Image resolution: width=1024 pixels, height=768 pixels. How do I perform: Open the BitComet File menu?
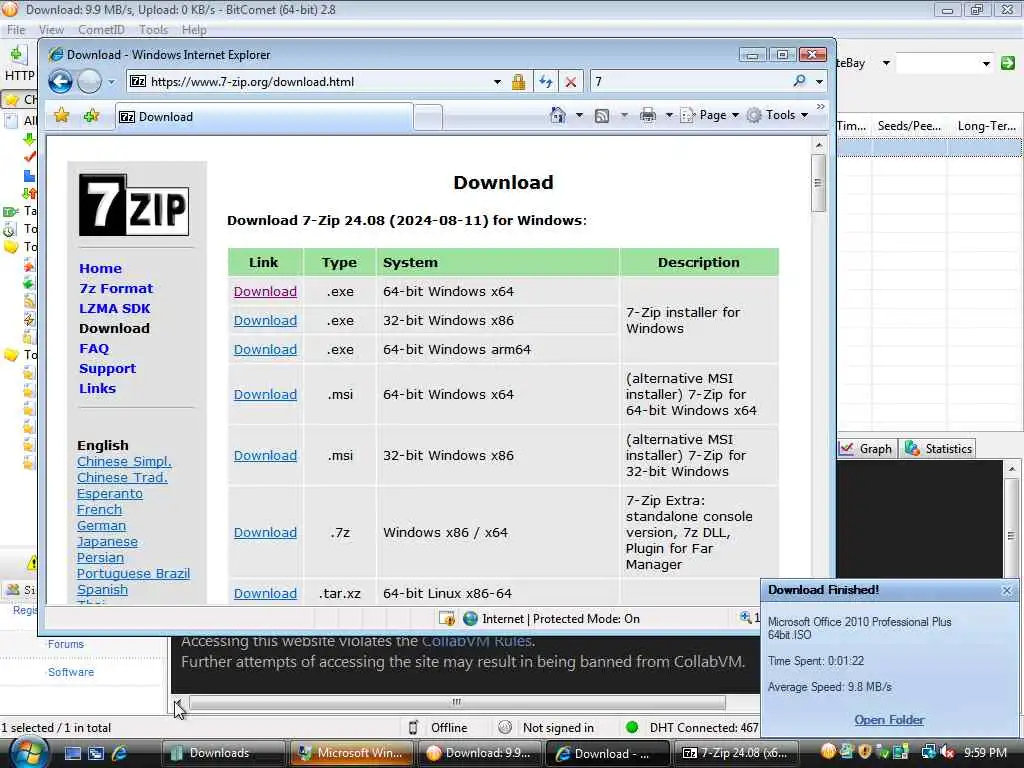coord(16,29)
